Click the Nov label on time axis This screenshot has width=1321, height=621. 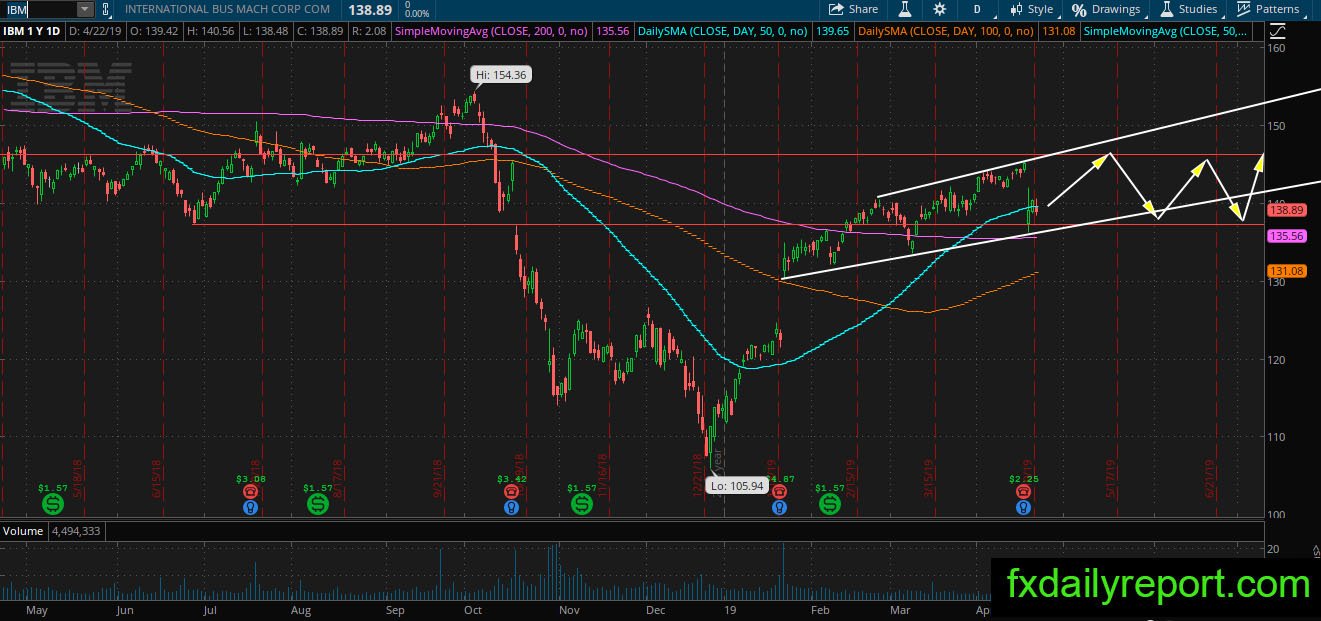[x=569, y=609]
